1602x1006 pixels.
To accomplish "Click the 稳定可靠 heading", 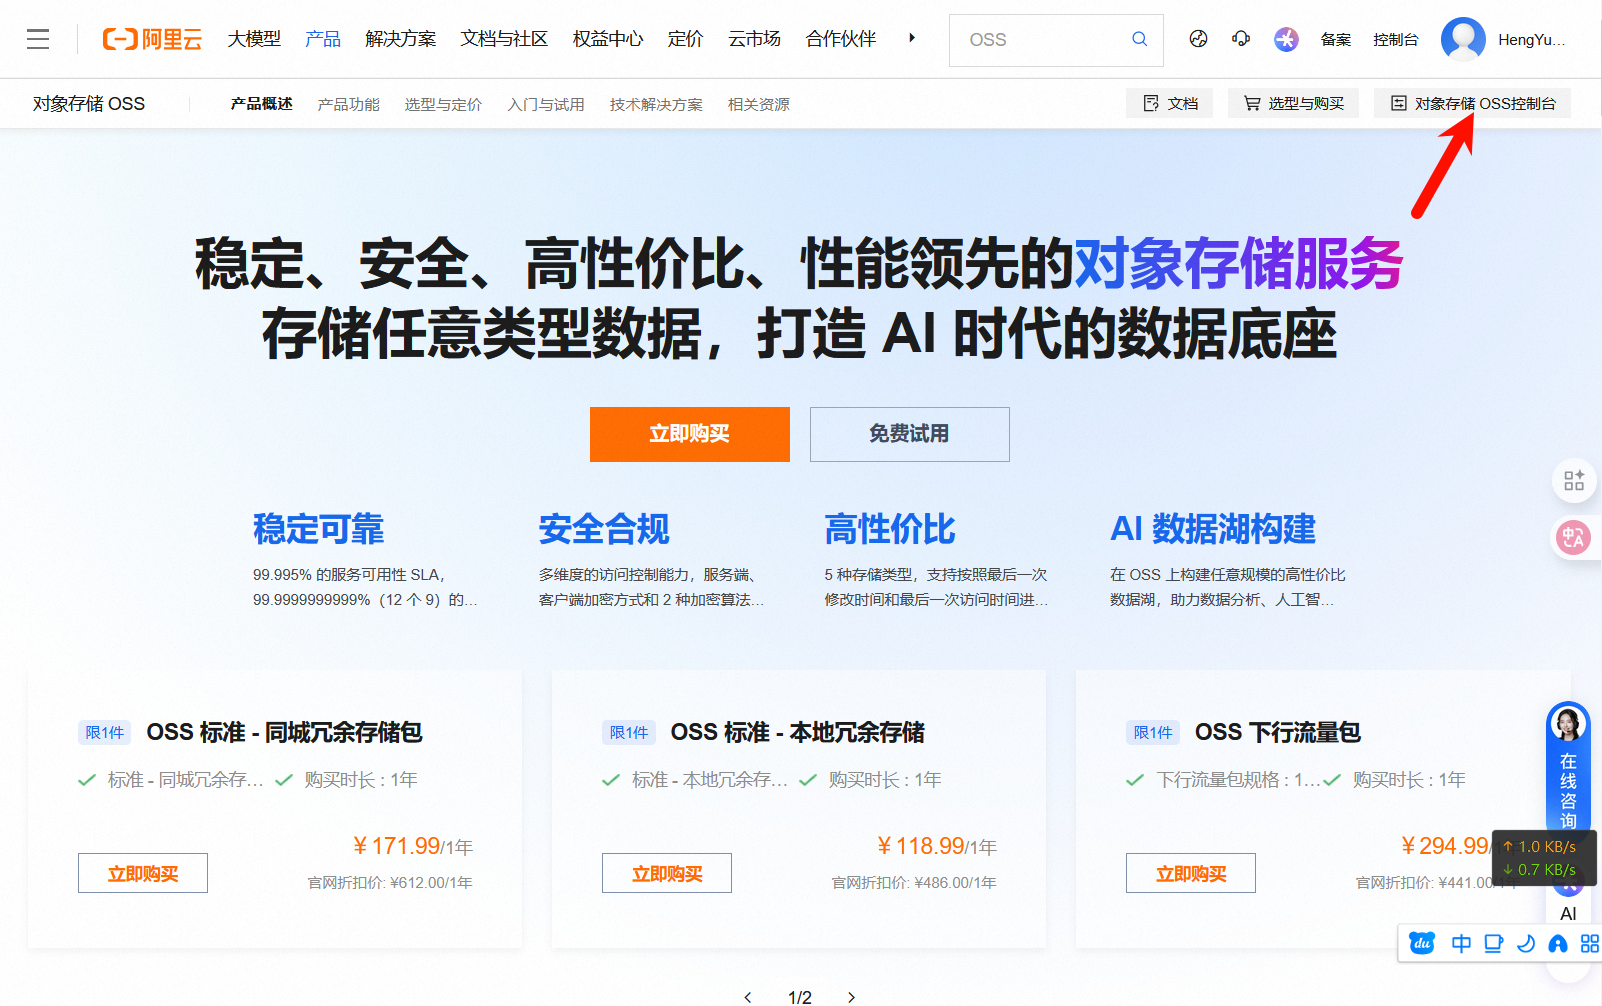I will 319,529.
